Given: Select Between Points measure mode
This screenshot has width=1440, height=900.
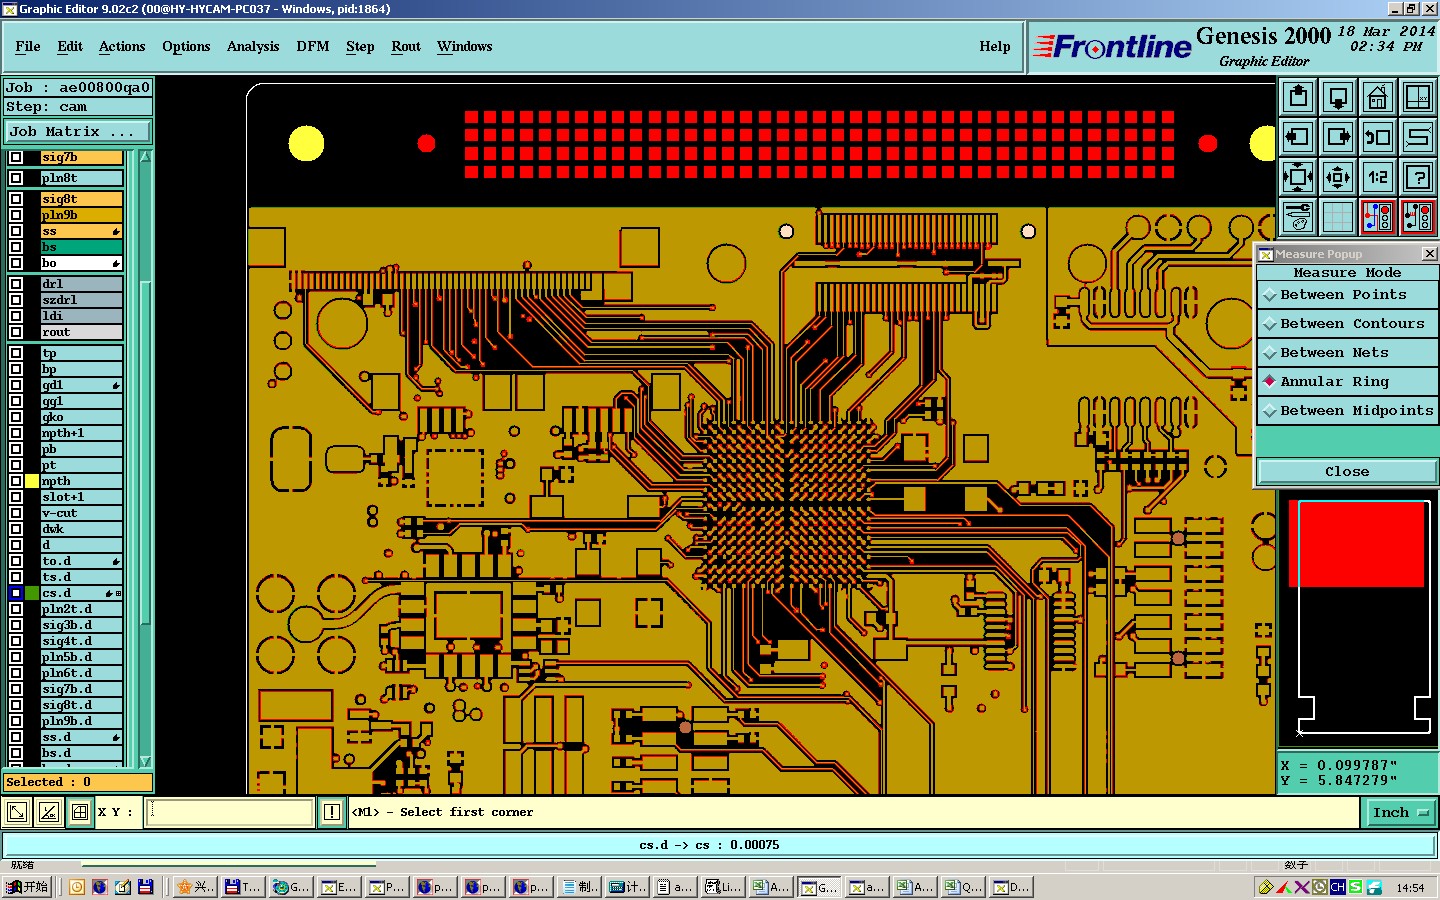Looking at the screenshot, I should click(x=1347, y=295).
